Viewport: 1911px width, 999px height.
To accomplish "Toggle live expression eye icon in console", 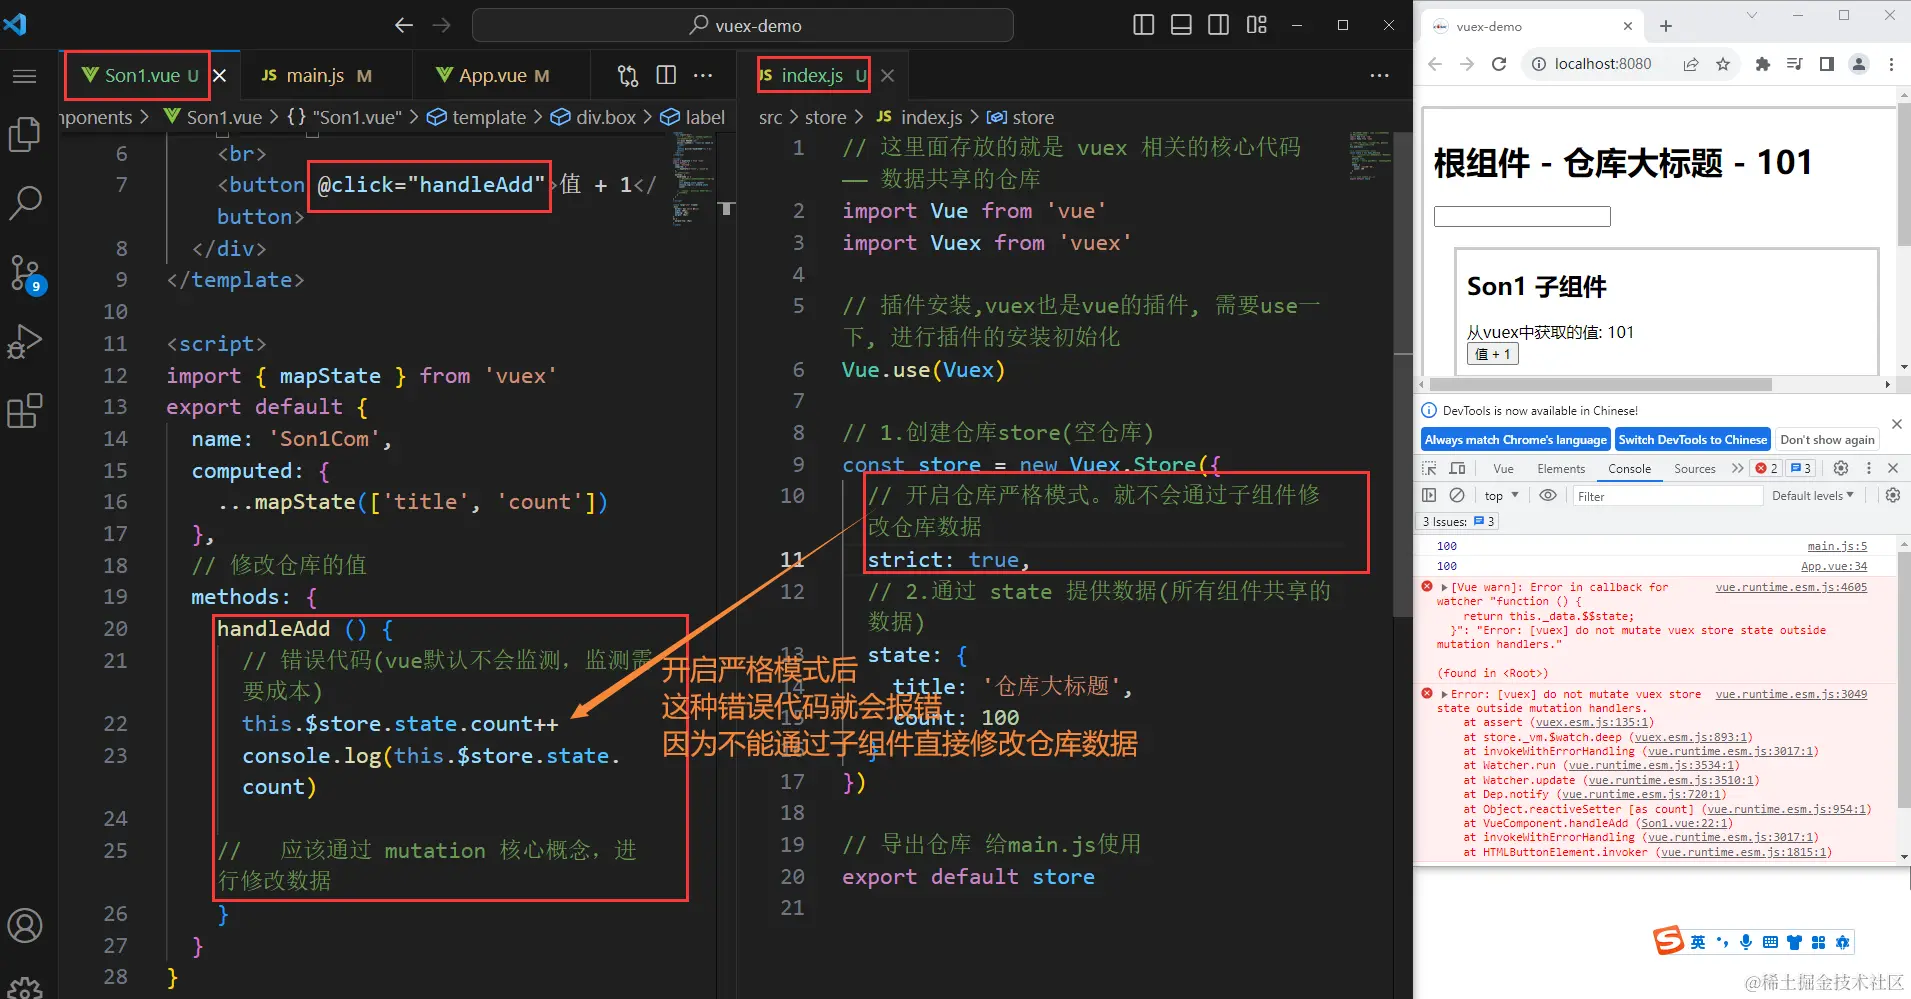I will [x=1547, y=495].
